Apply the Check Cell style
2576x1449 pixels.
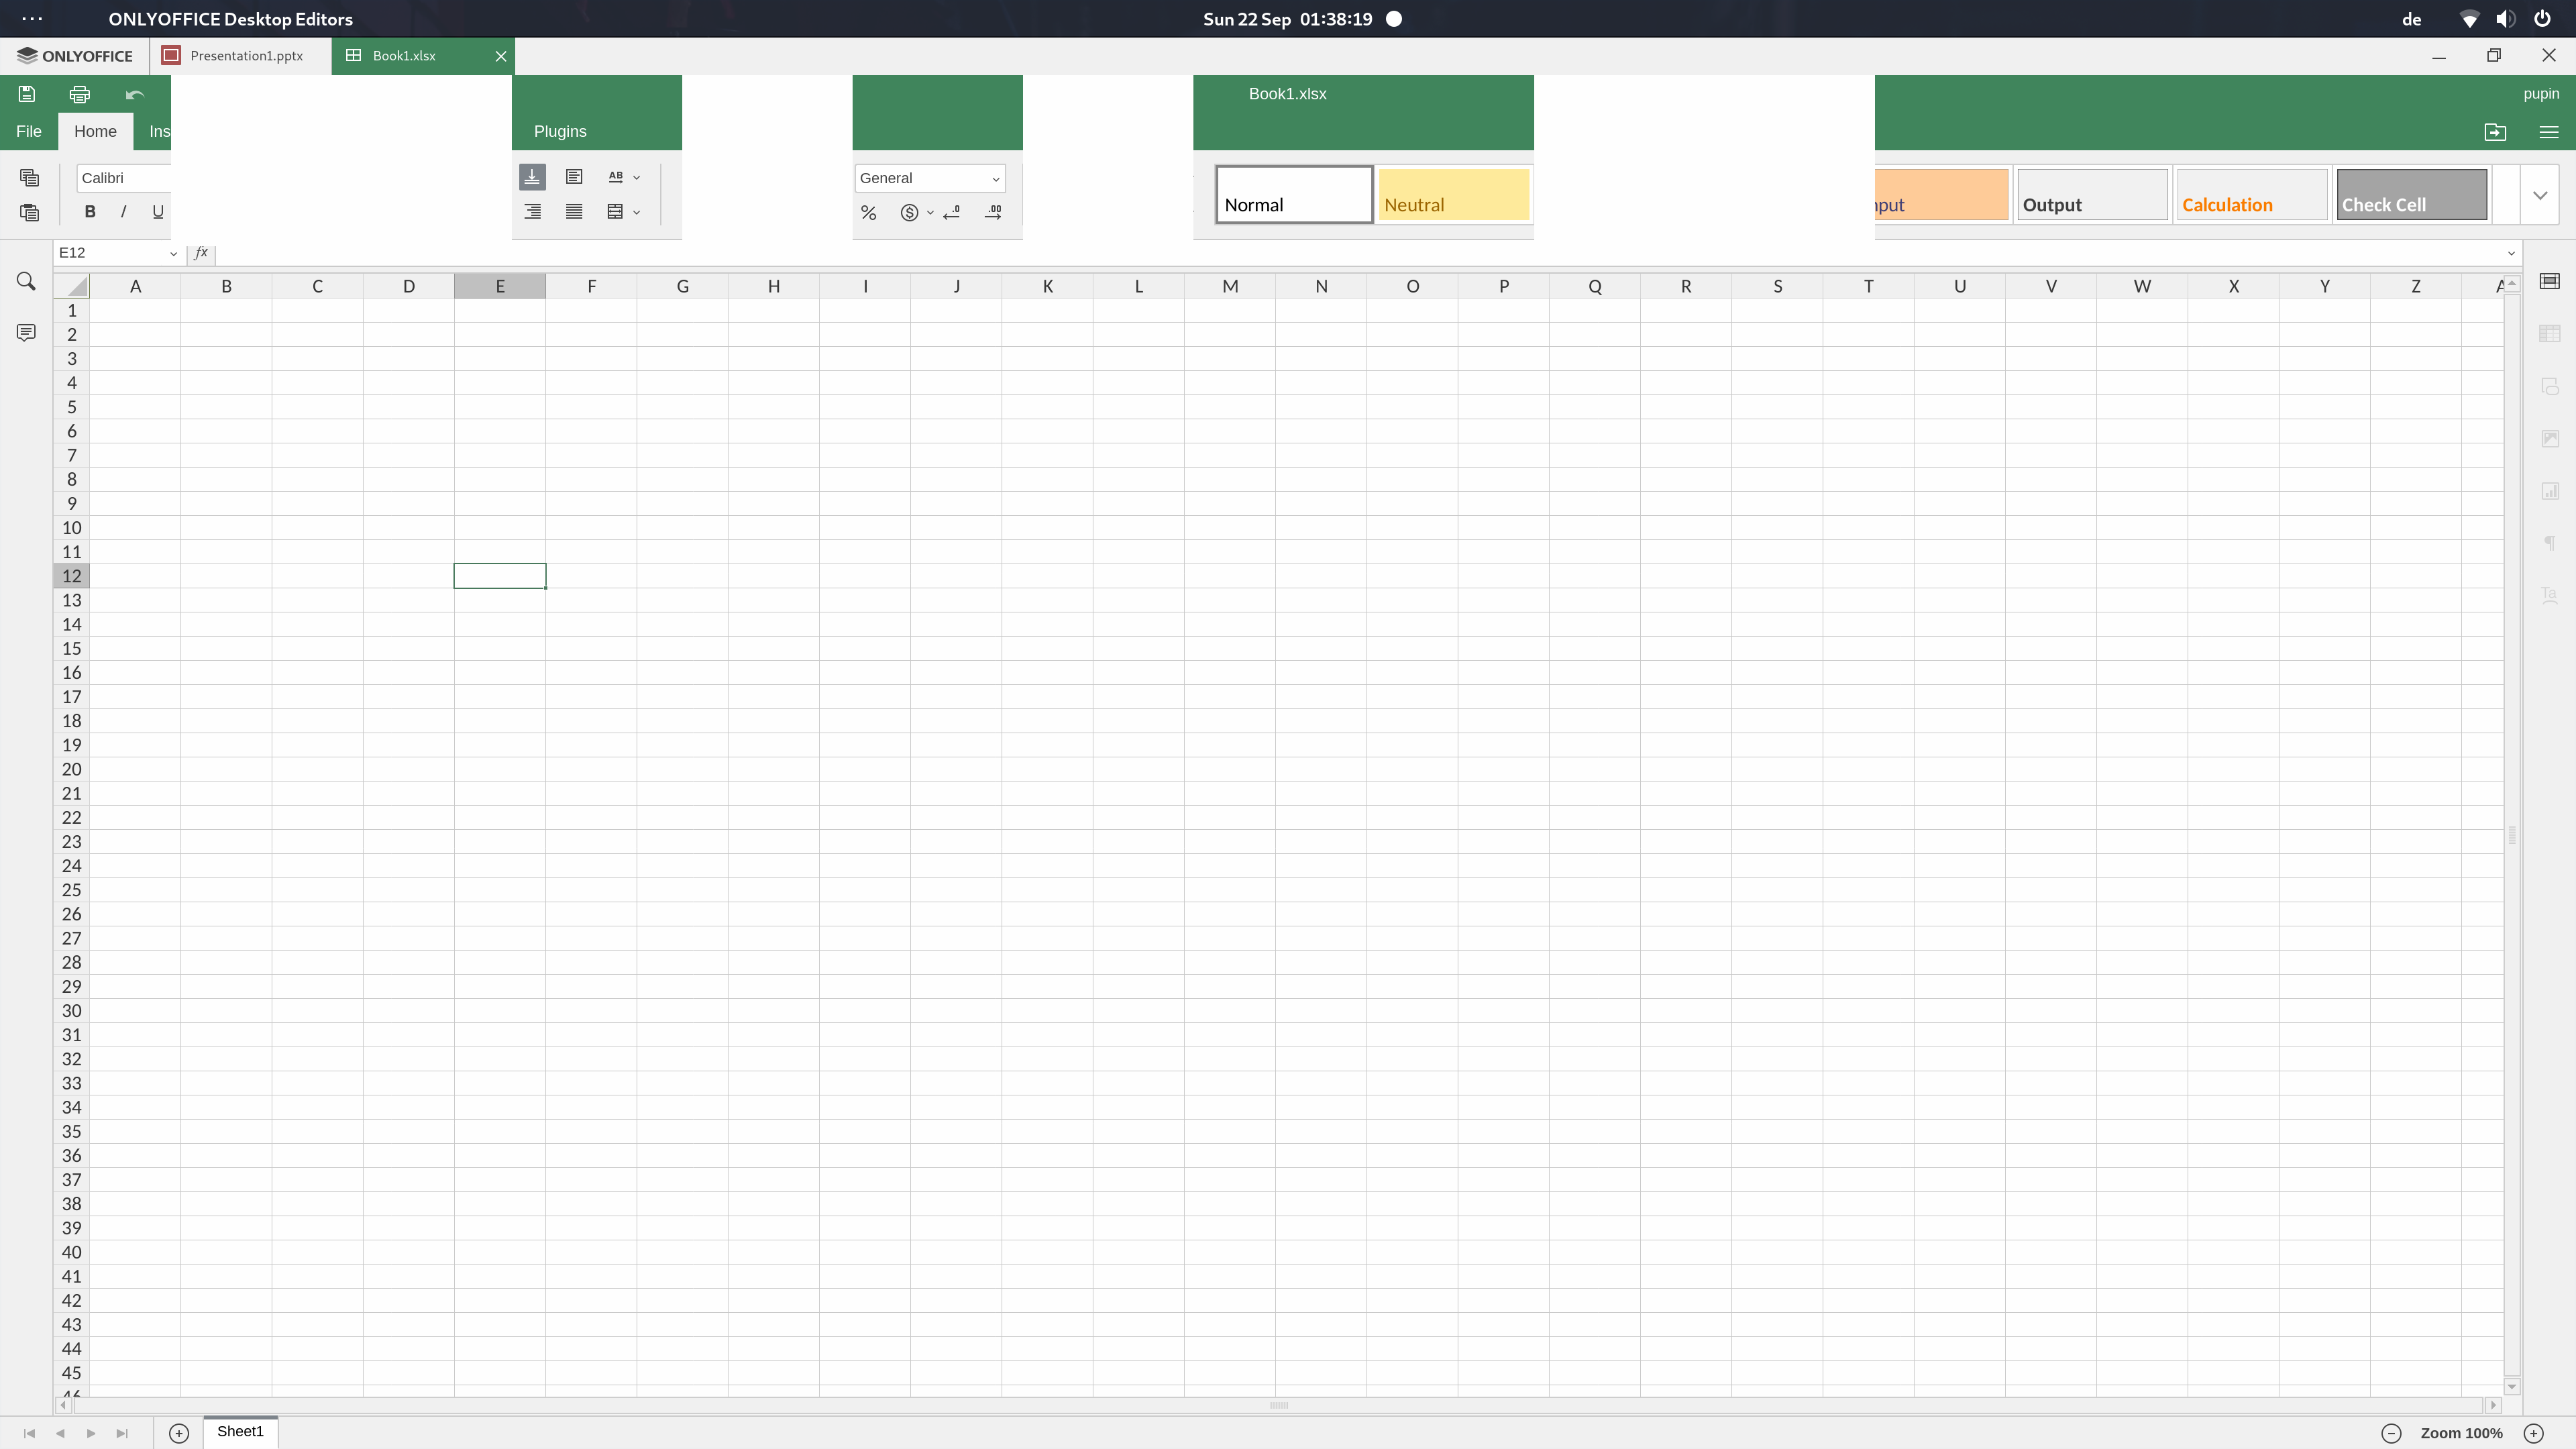2412,194
